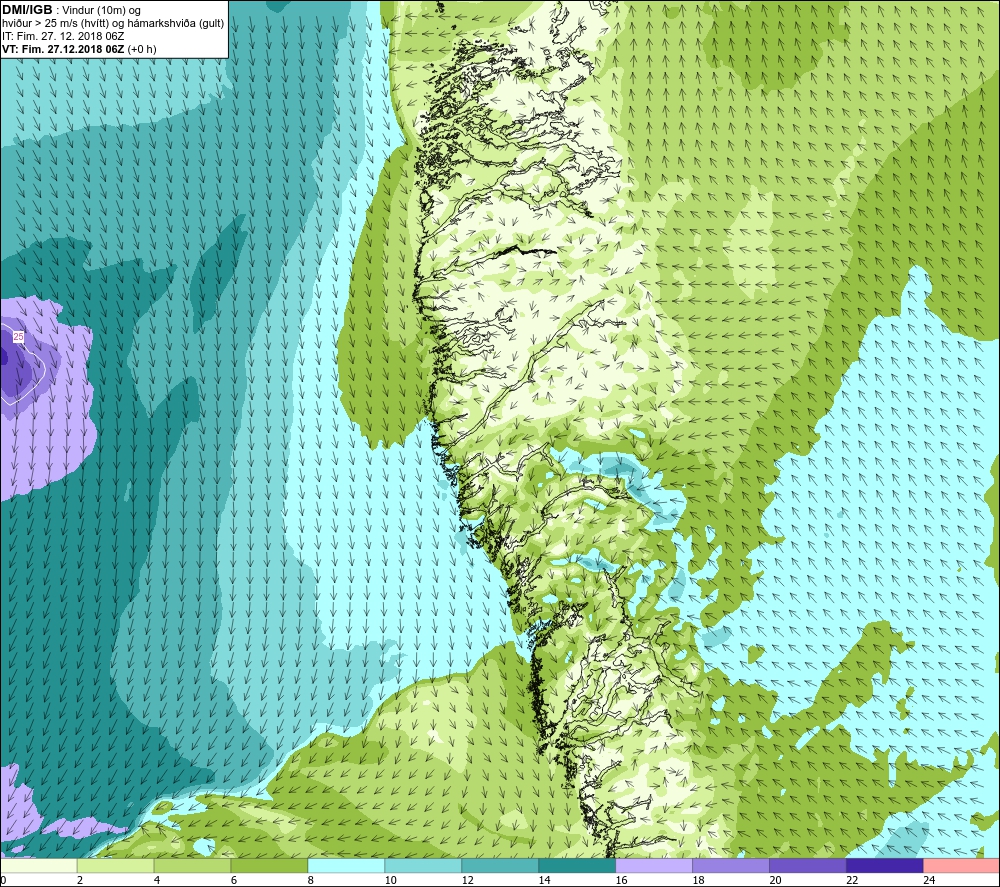Click the 6–8 m/s olive green legend swatch
Image resolution: width=1000 pixels, height=887 pixels.
[x=269, y=866]
